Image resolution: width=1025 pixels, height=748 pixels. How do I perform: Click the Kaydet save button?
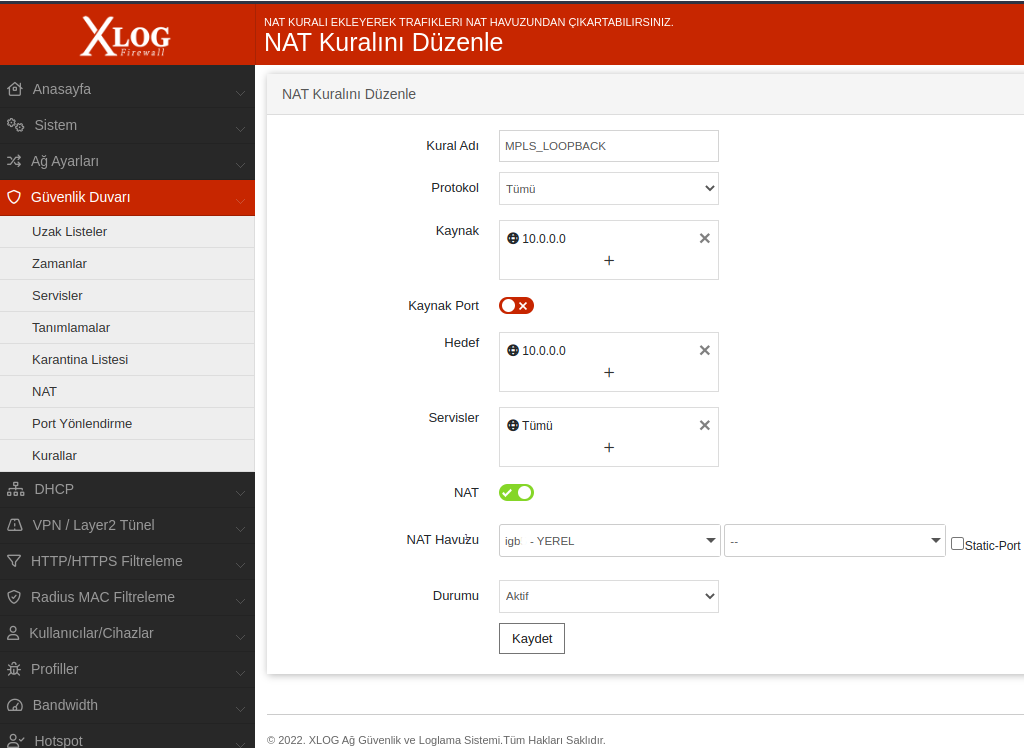click(532, 638)
